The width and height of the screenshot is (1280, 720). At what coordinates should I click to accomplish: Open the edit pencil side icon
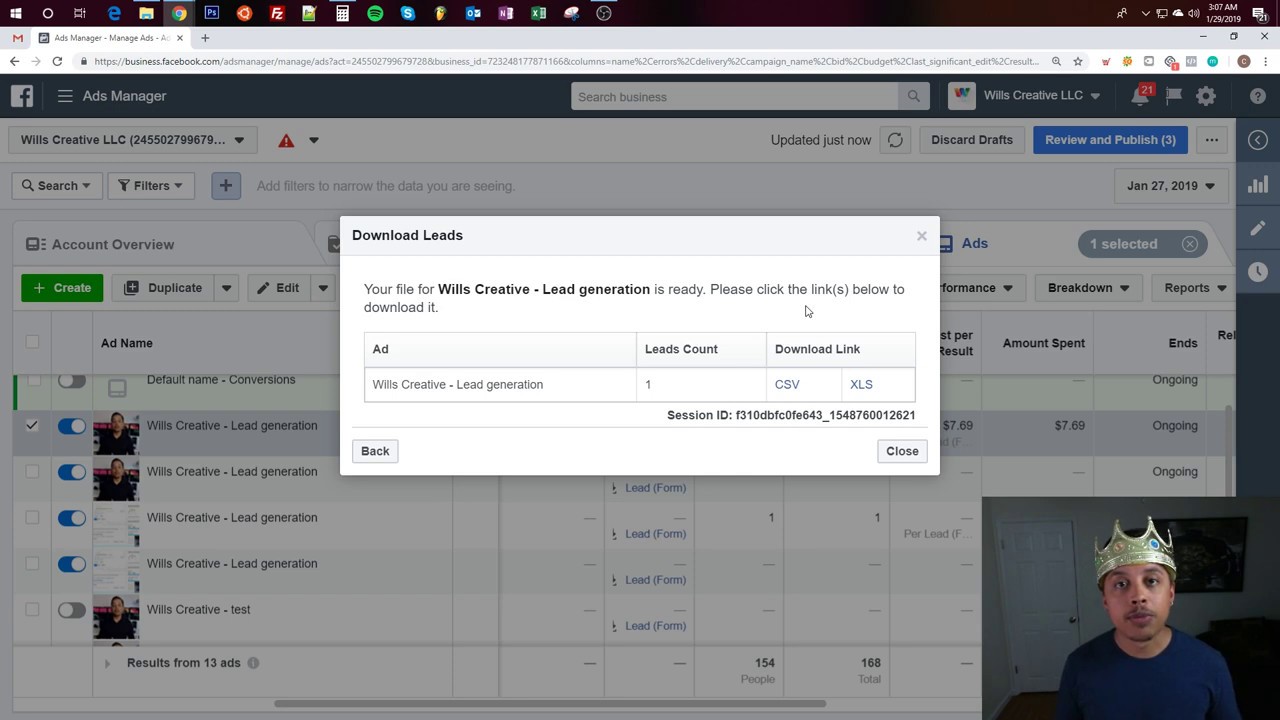(1258, 229)
